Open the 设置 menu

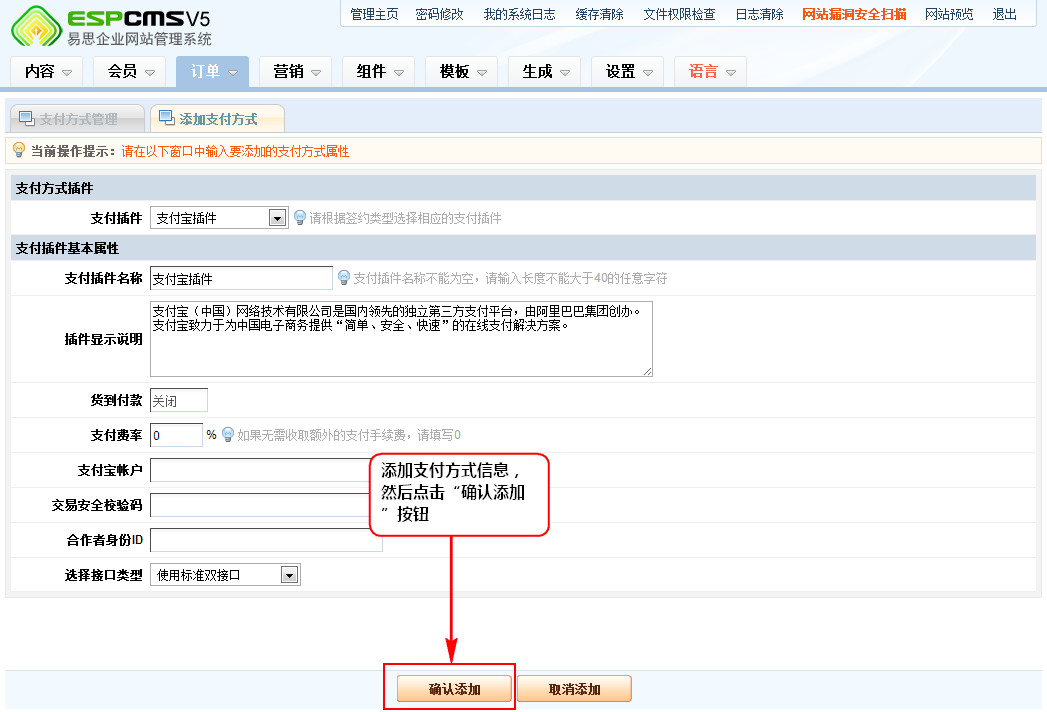coord(628,71)
